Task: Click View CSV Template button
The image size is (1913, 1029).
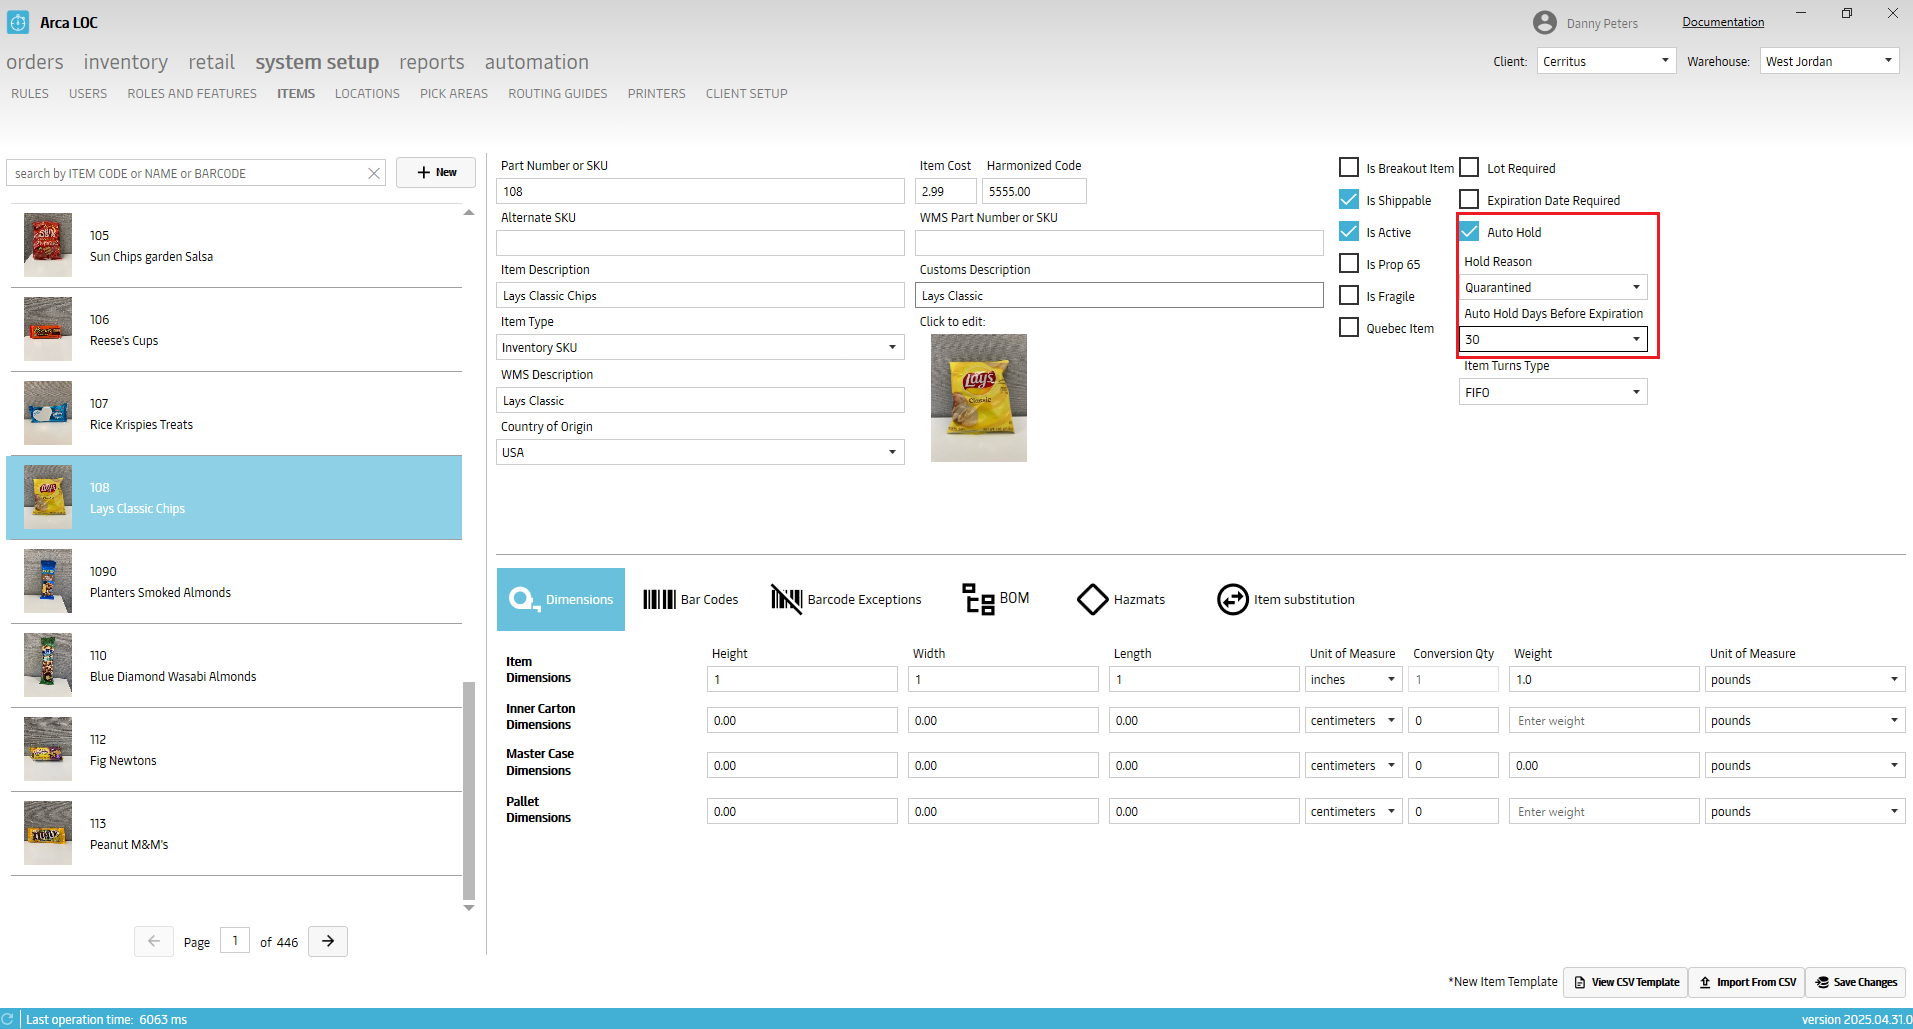Action: pos(1626,982)
